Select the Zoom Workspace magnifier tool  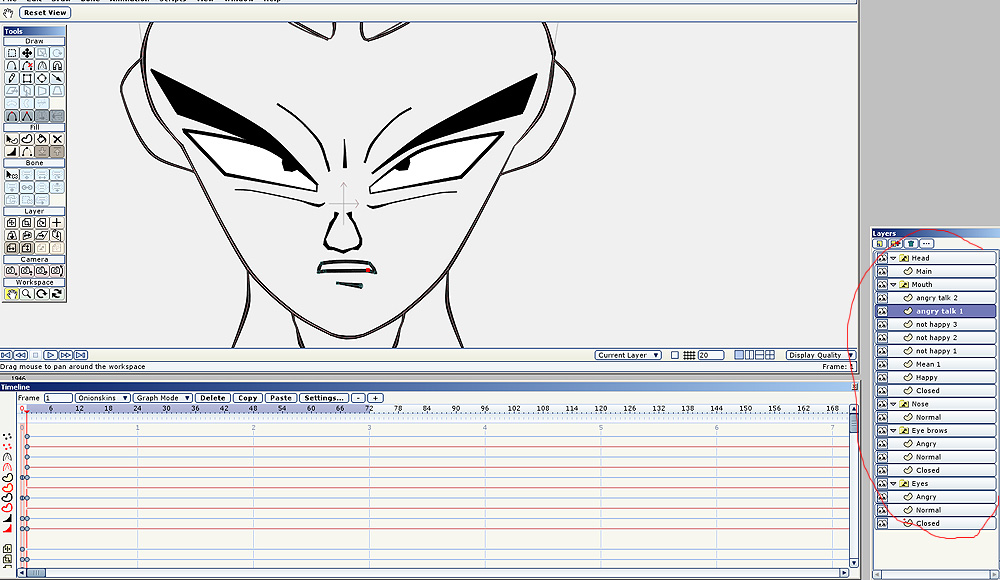point(27,294)
